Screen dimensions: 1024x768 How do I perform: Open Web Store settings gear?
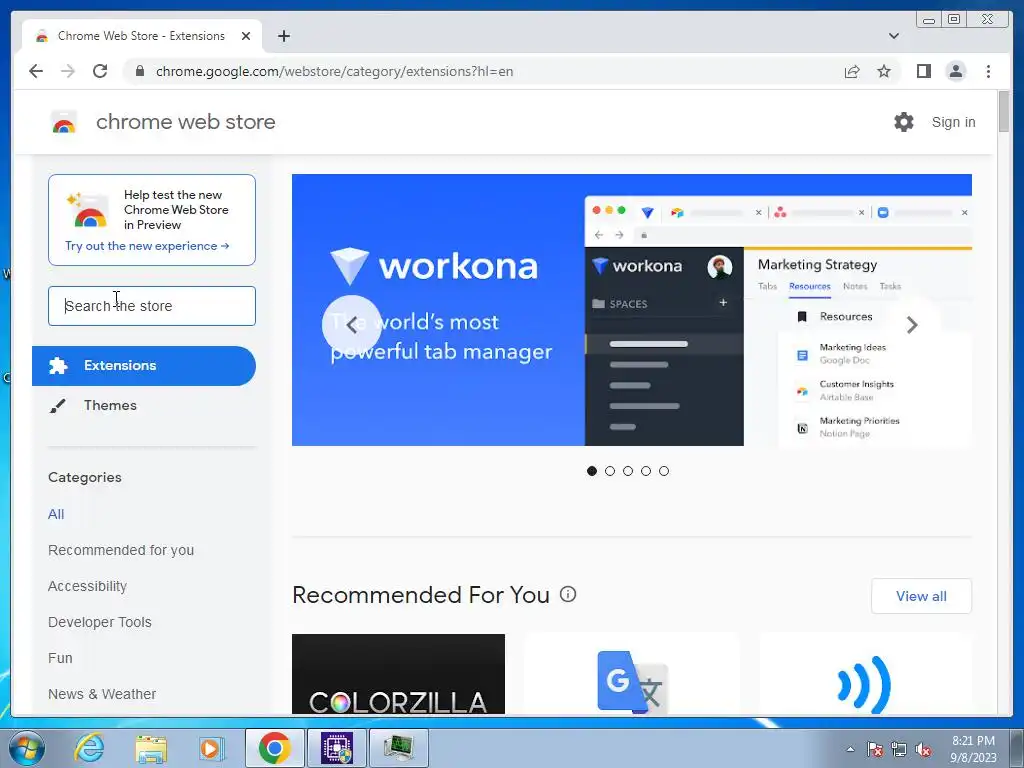pos(904,121)
